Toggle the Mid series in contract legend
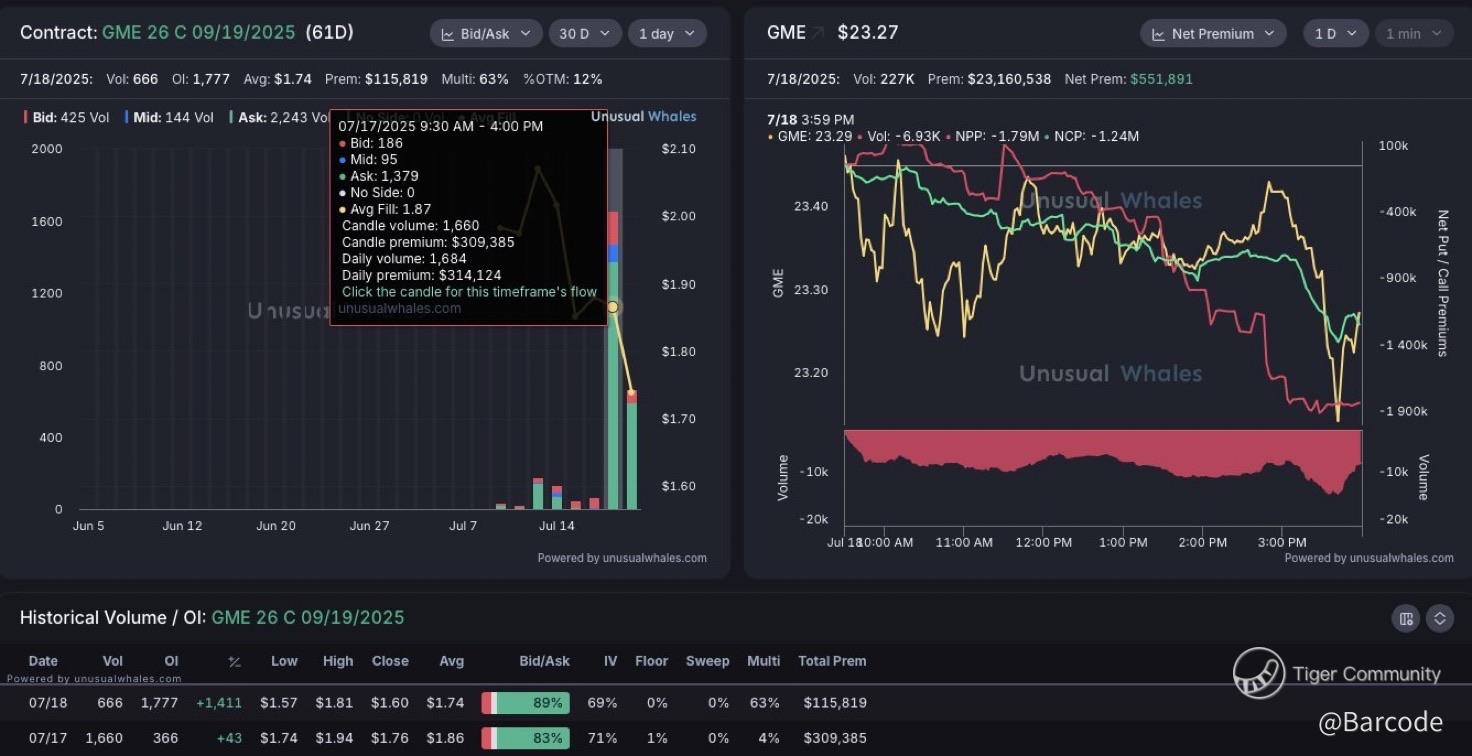This screenshot has width=1472, height=756. 169,117
